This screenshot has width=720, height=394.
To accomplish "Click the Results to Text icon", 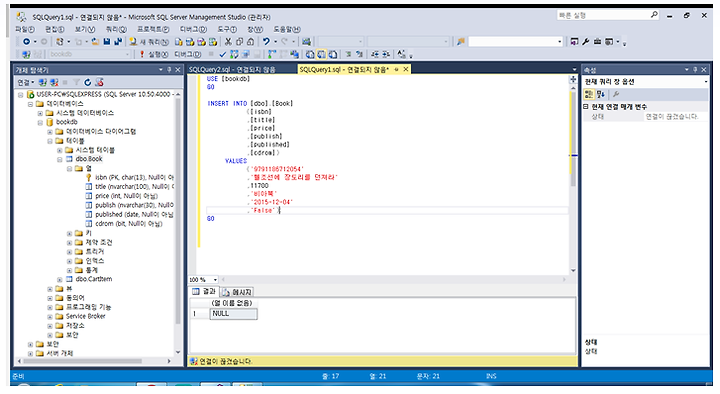I will pos(310,54).
